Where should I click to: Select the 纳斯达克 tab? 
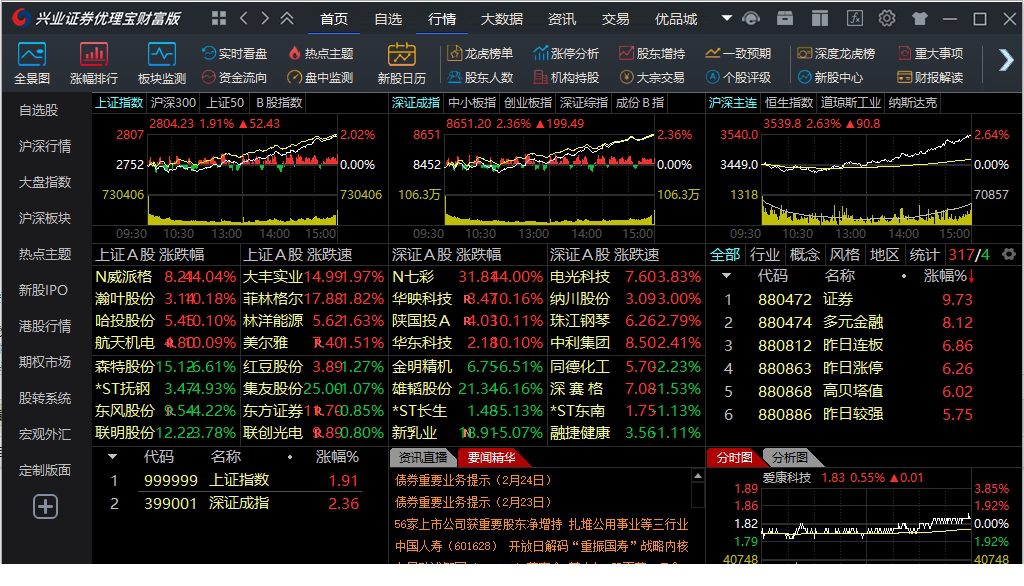coord(912,103)
